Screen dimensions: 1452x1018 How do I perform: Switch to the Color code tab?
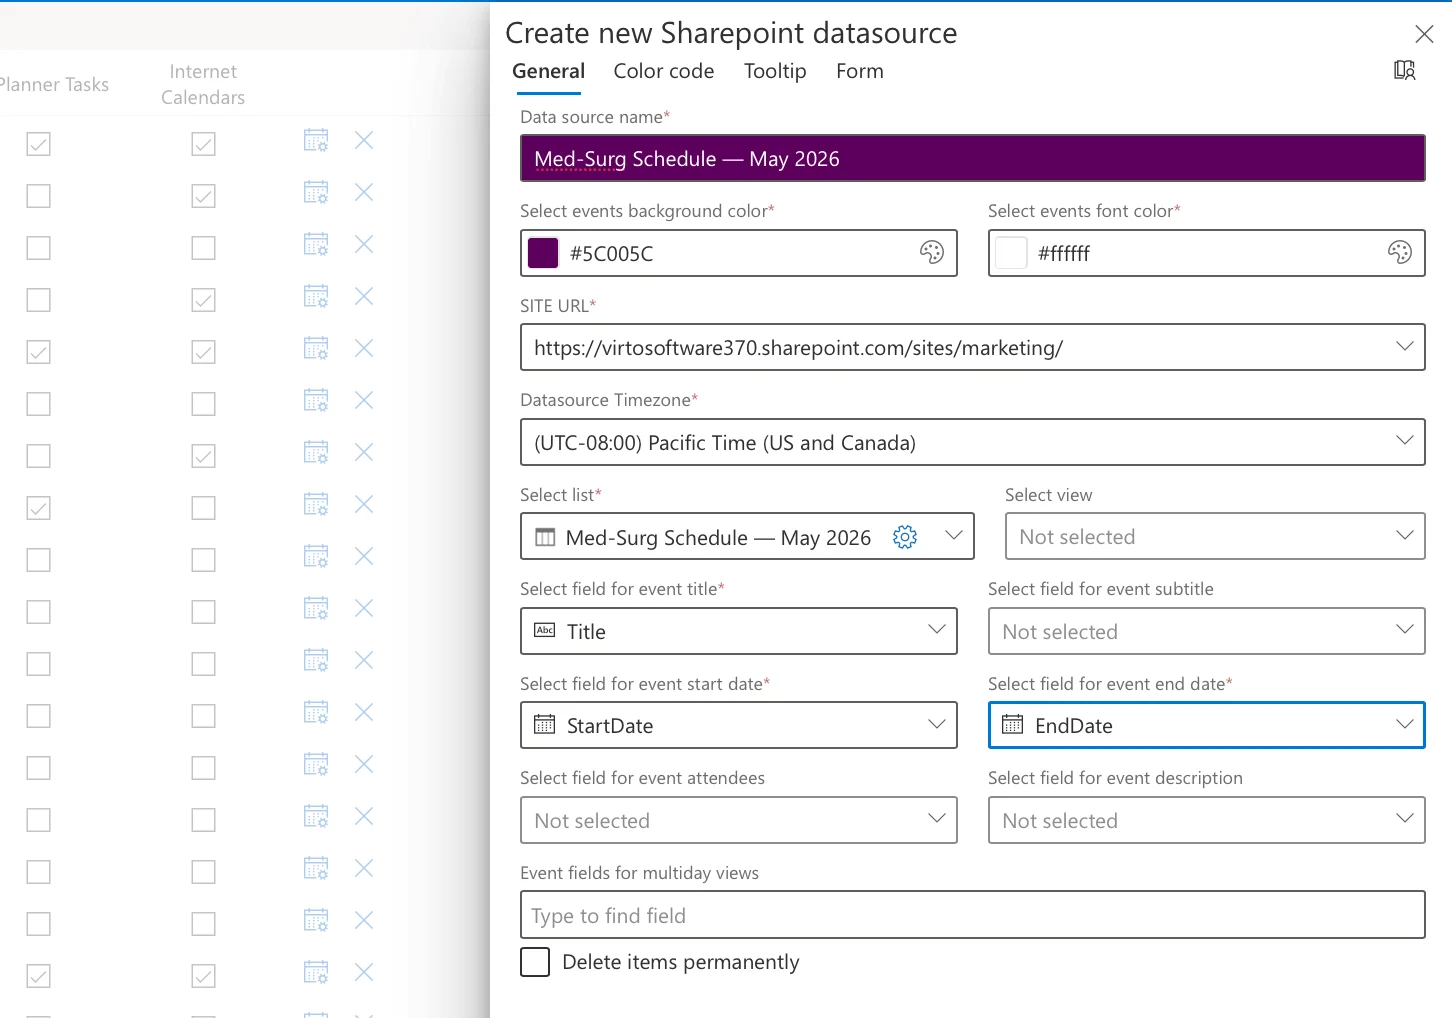click(664, 71)
